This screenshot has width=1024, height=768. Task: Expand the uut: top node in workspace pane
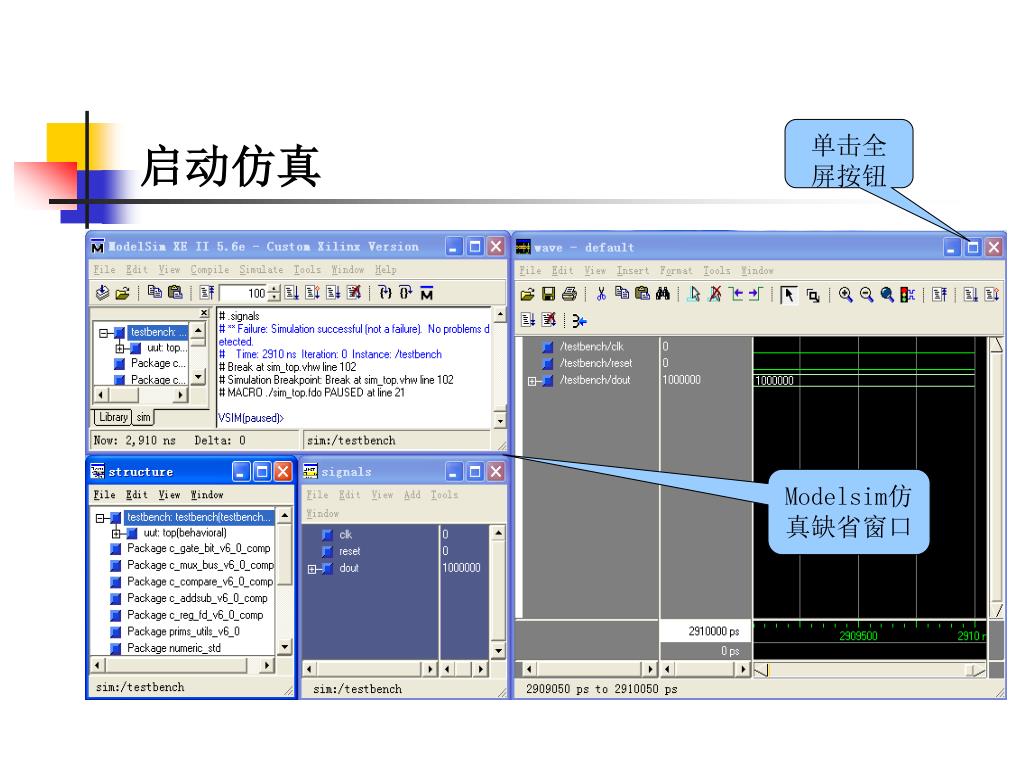click(120, 349)
